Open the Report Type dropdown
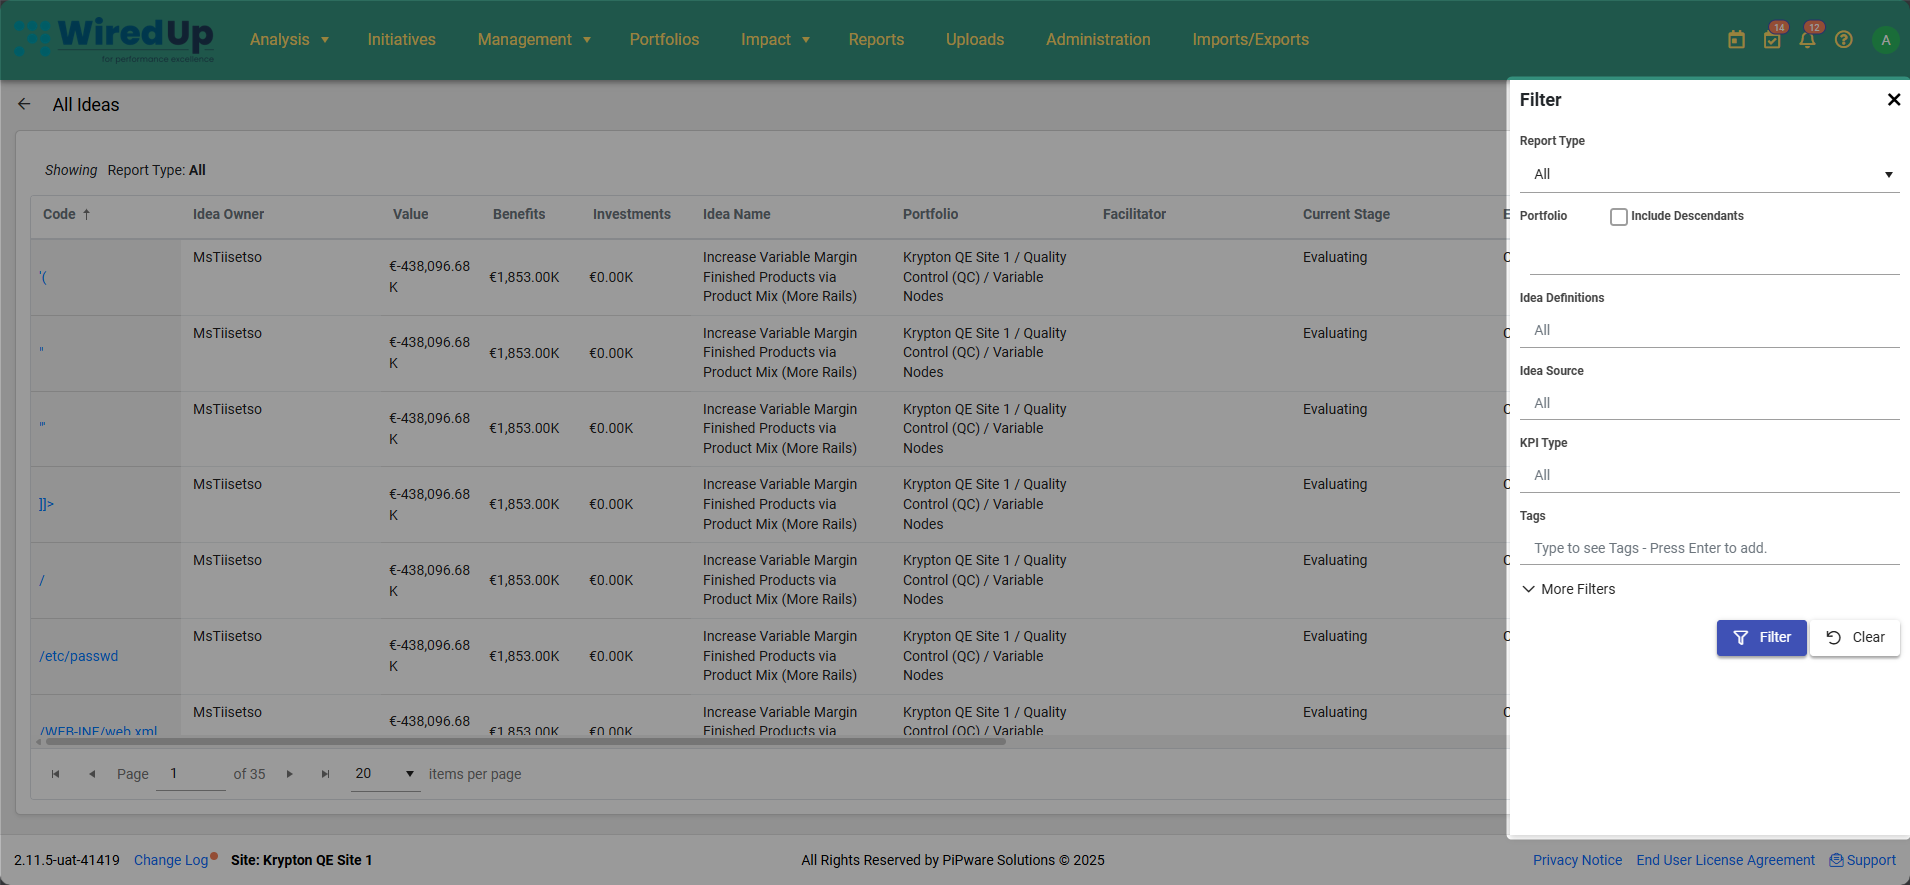The image size is (1910, 885). (1709, 174)
